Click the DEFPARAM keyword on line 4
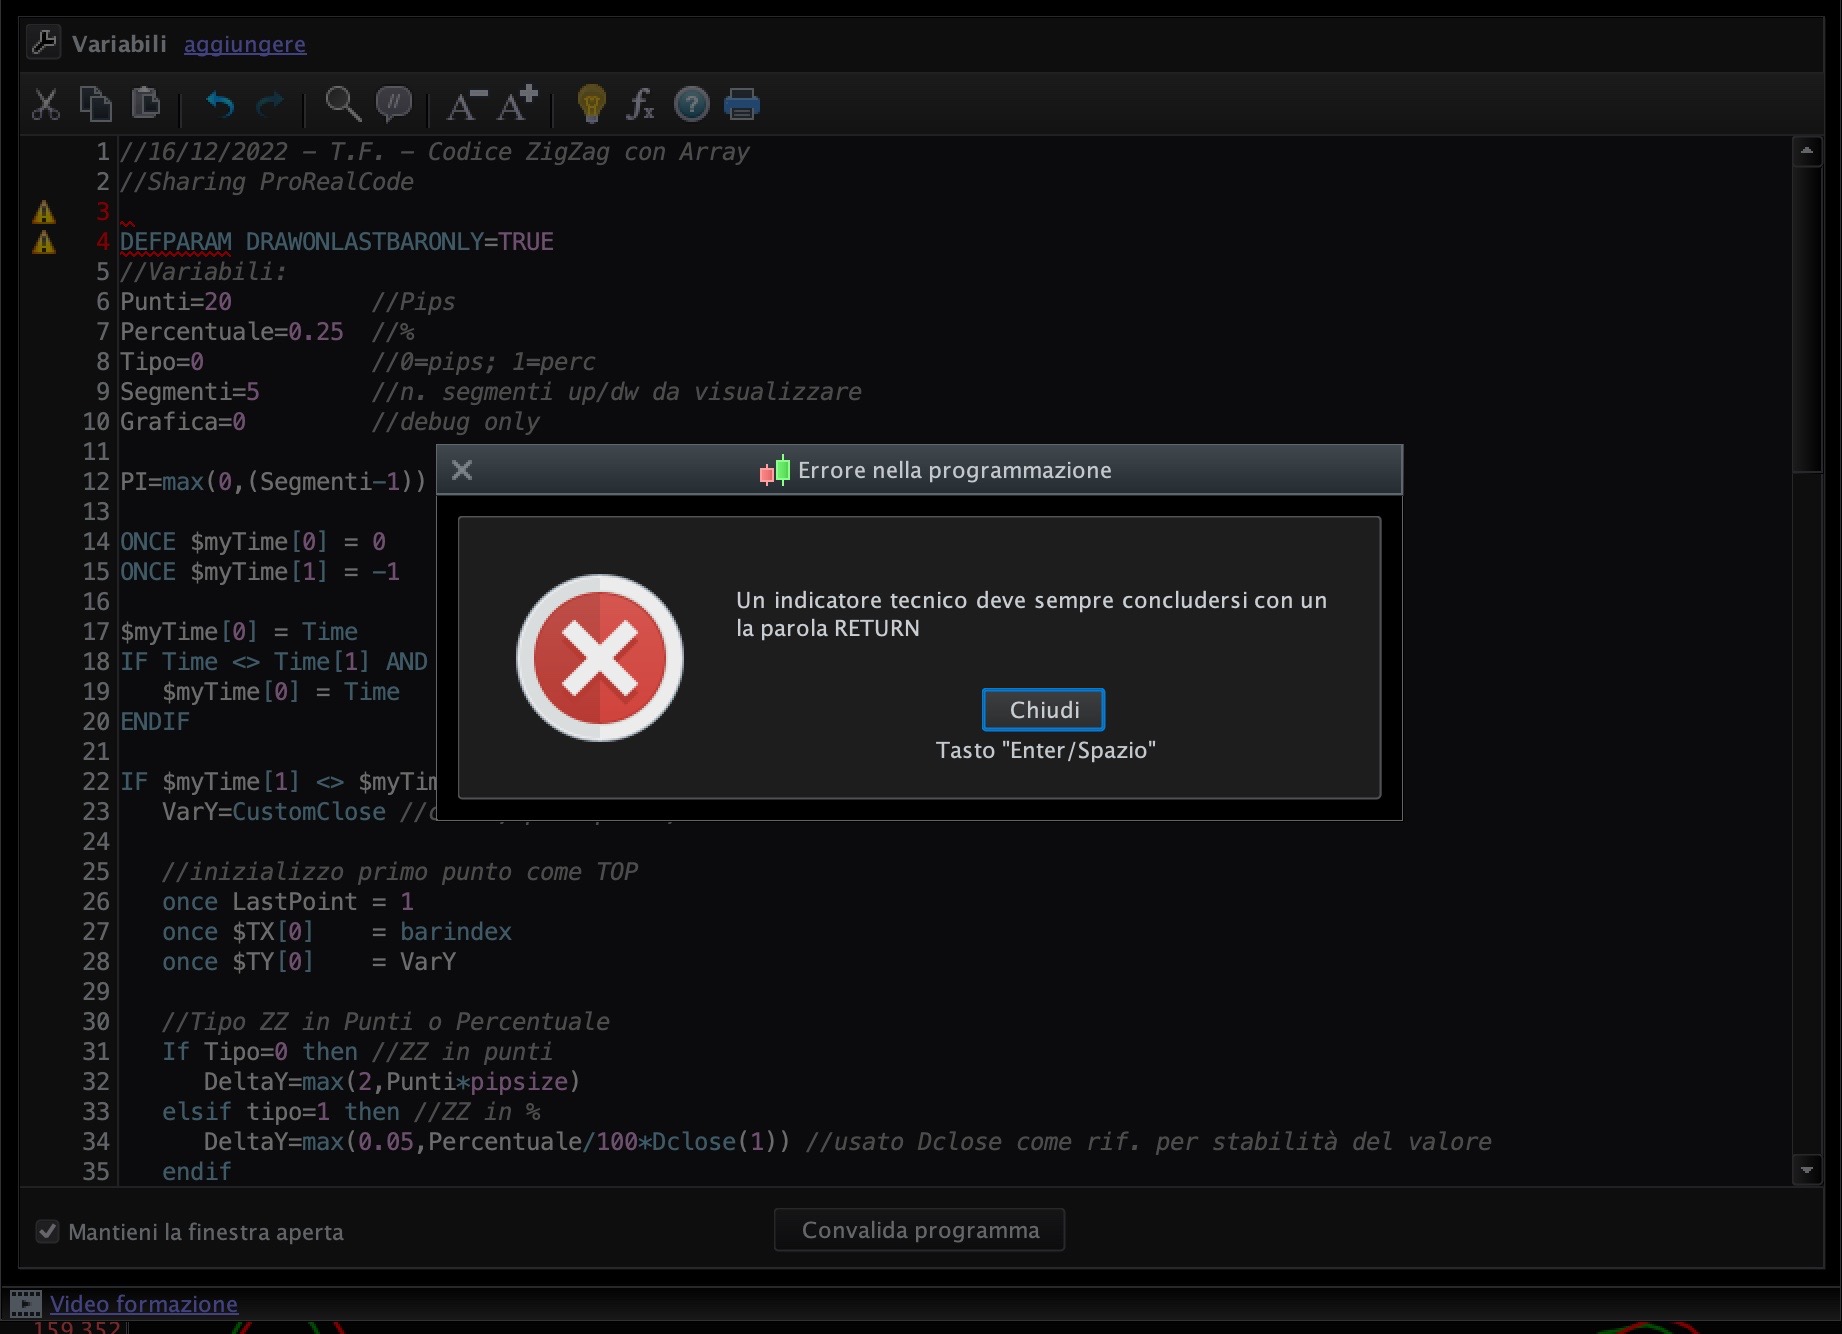Viewport: 1842px width, 1334px height. coord(176,242)
